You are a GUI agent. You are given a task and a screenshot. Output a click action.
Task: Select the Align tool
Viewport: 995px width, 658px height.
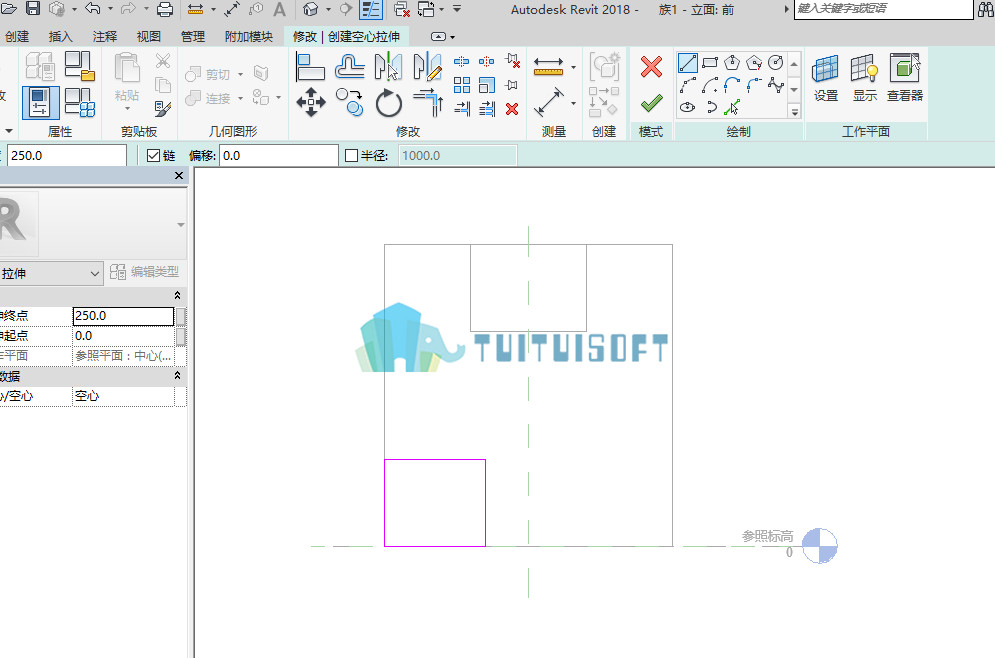tap(310, 67)
